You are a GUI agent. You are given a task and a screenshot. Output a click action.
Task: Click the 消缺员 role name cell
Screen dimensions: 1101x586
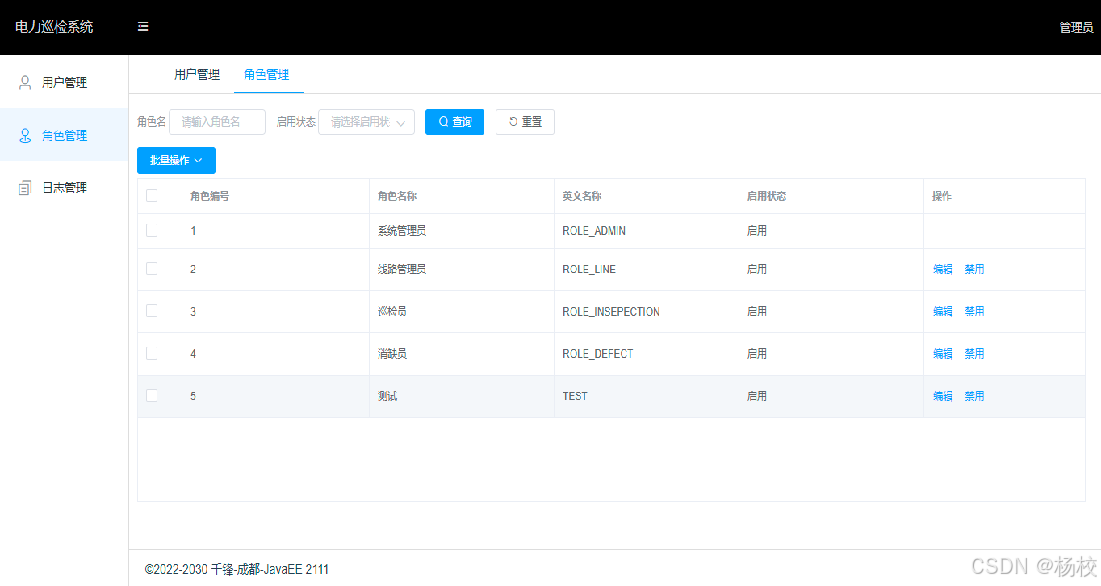393,354
